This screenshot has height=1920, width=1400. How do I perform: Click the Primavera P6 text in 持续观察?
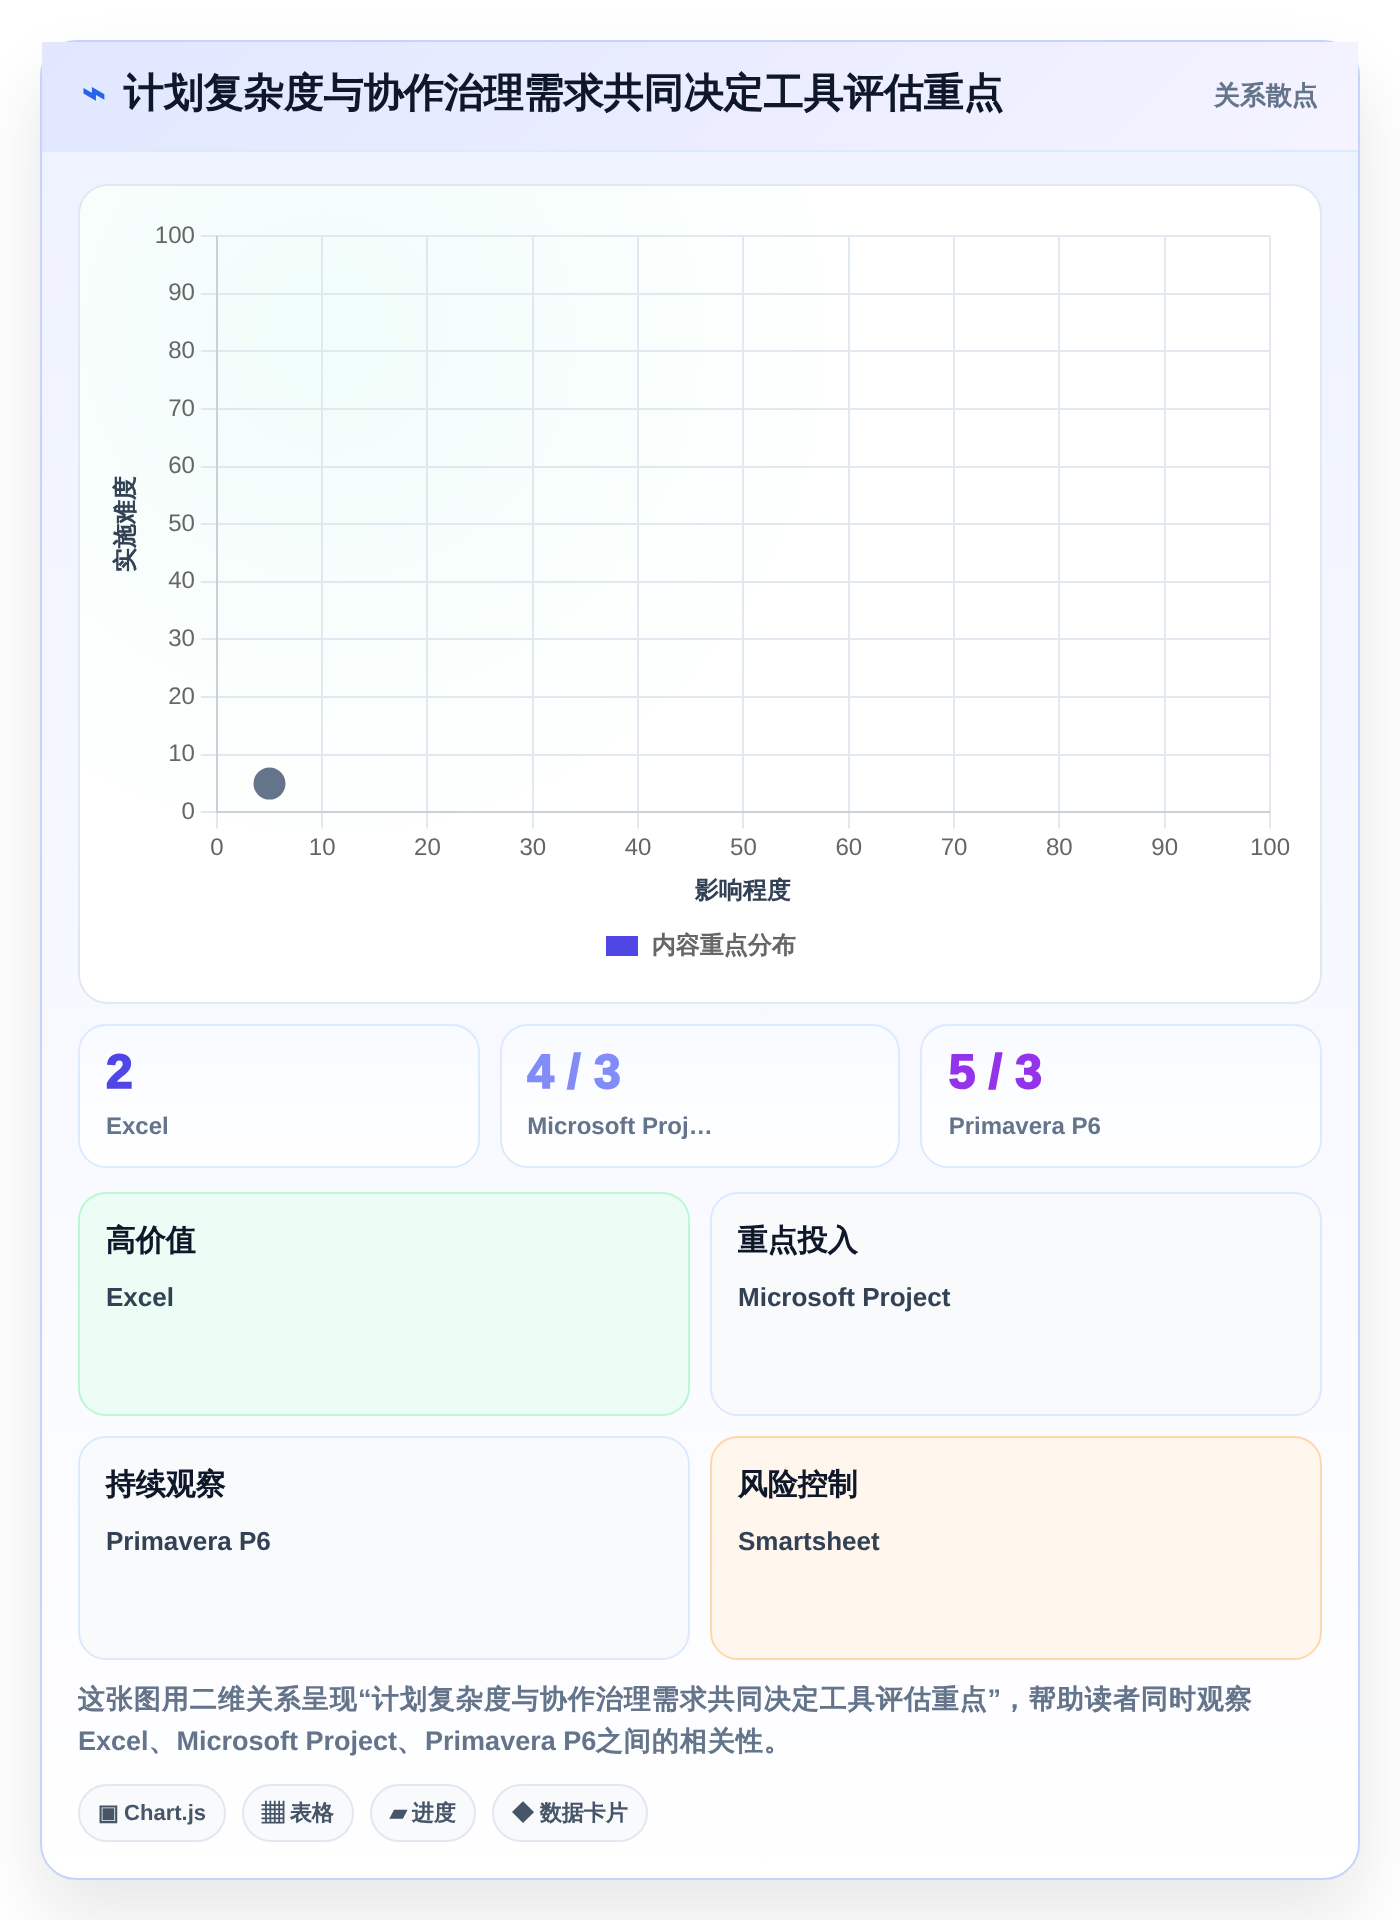click(x=188, y=1541)
